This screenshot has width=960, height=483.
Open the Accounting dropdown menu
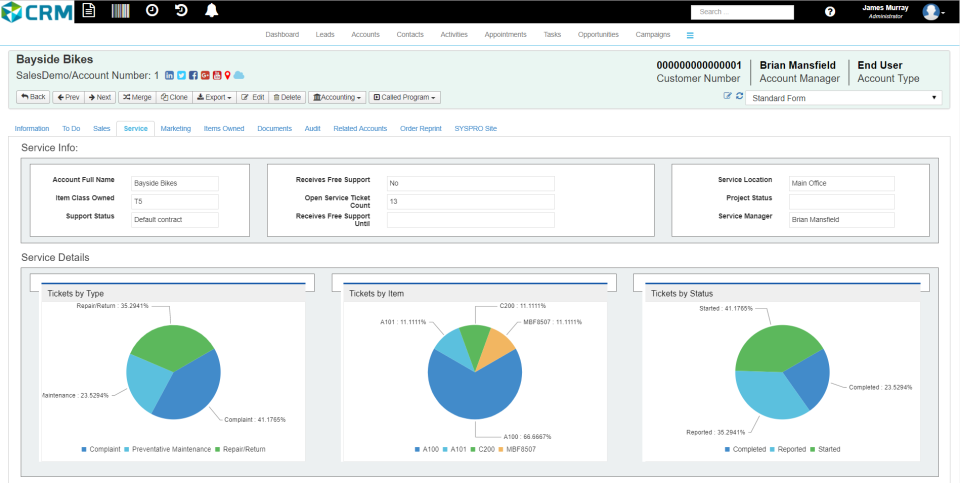click(337, 97)
